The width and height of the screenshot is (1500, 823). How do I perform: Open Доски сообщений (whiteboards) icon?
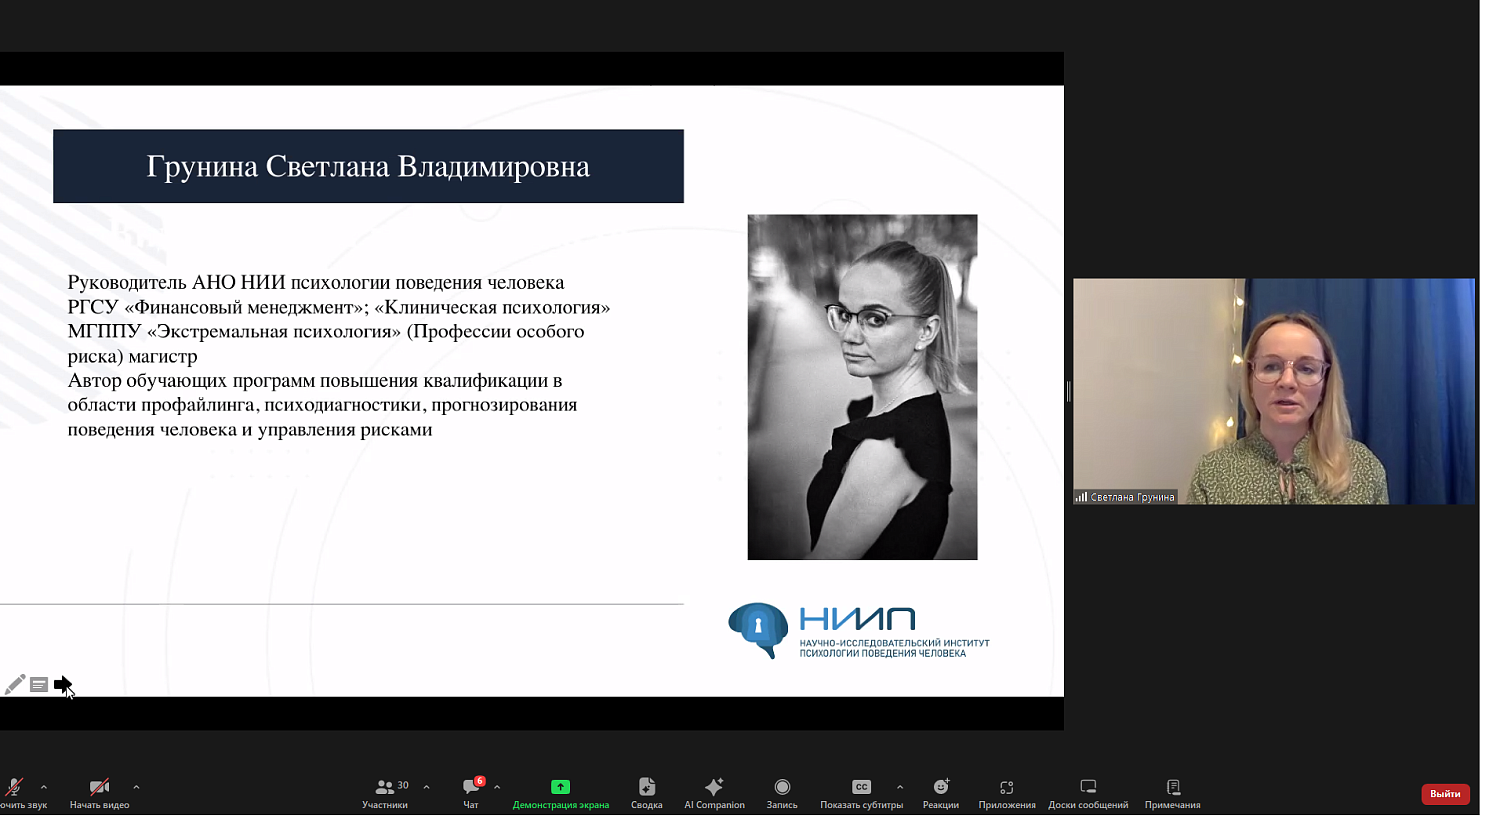[x=1086, y=791]
